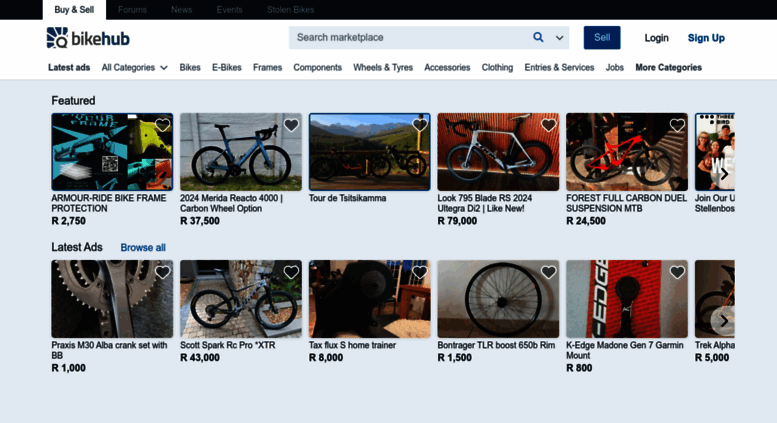Open 'Tax flux S home trainer' title
The image size is (777, 423).
[x=352, y=345]
